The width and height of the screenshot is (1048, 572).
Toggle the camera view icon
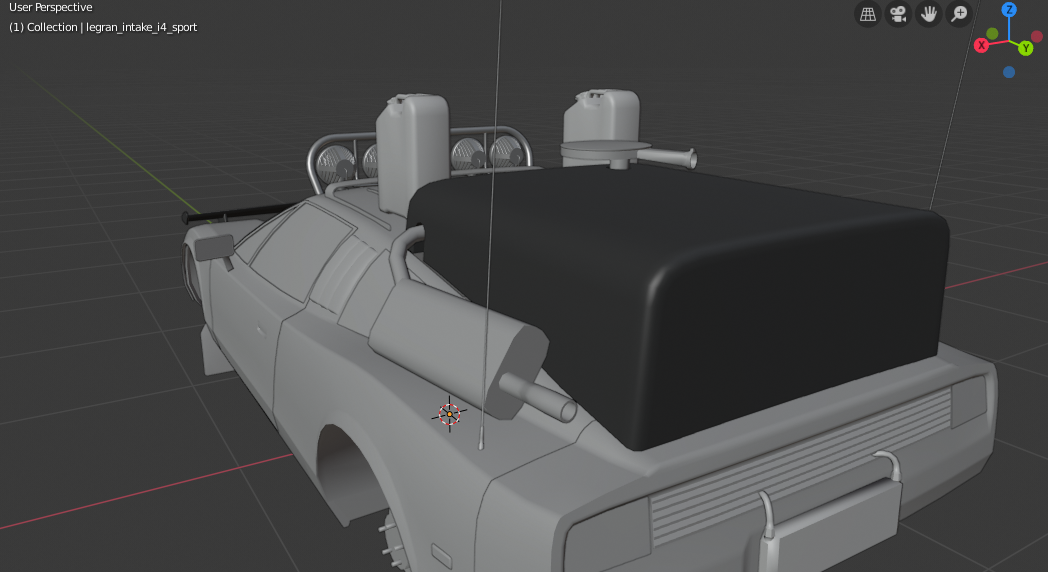[x=898, y=14]
